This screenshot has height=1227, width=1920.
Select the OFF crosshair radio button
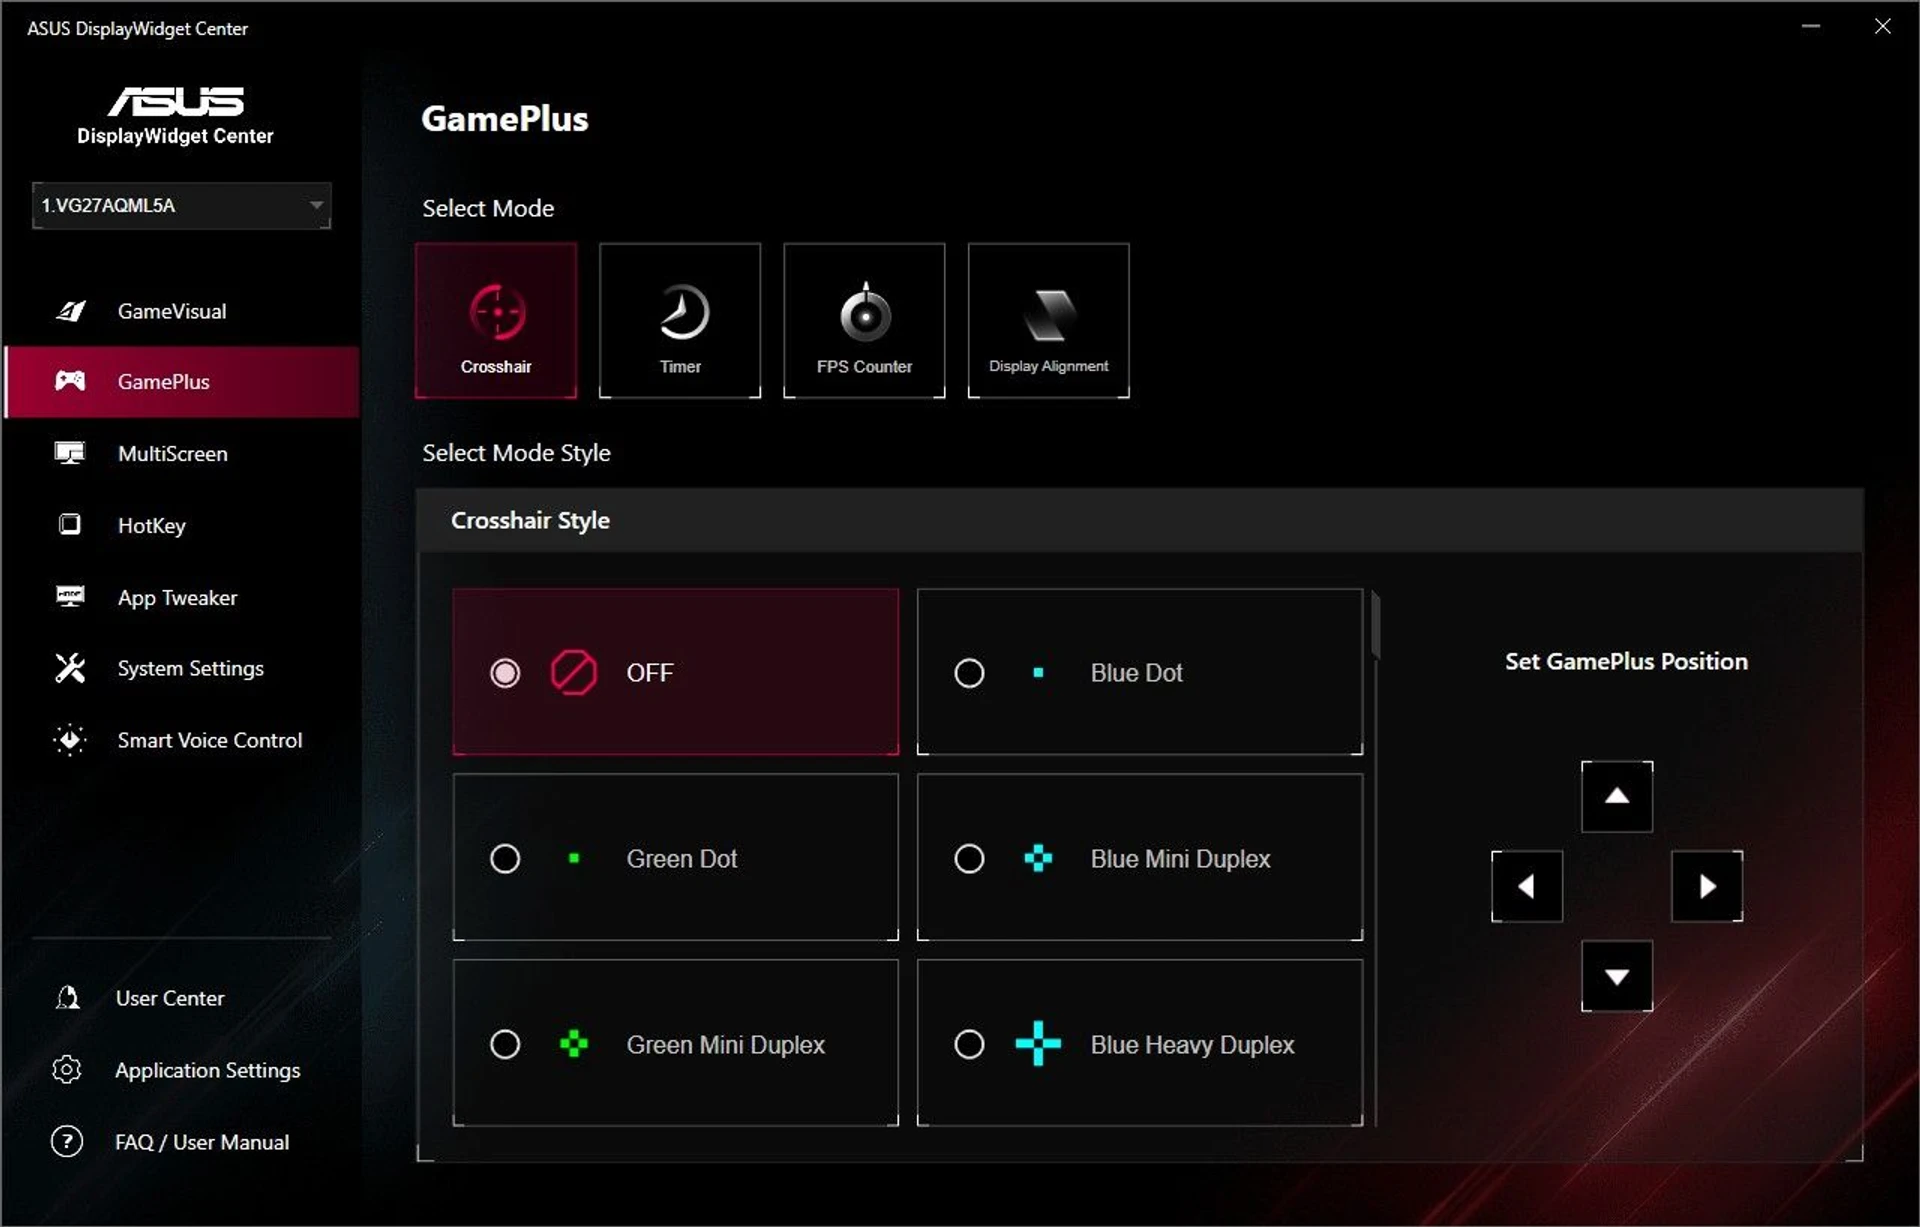[x=505, y=673]
